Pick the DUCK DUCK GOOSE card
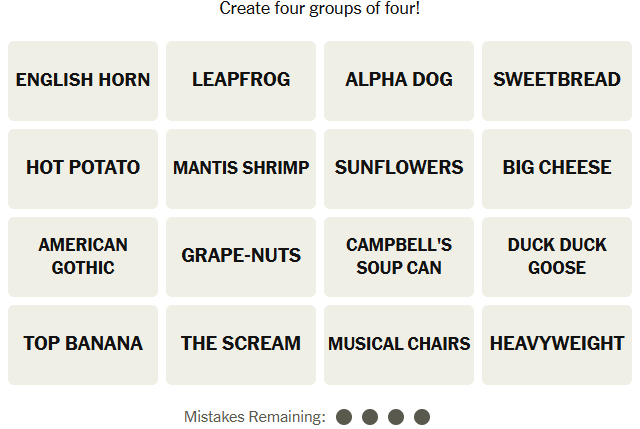The image size is (640, 429). point(557,257)
